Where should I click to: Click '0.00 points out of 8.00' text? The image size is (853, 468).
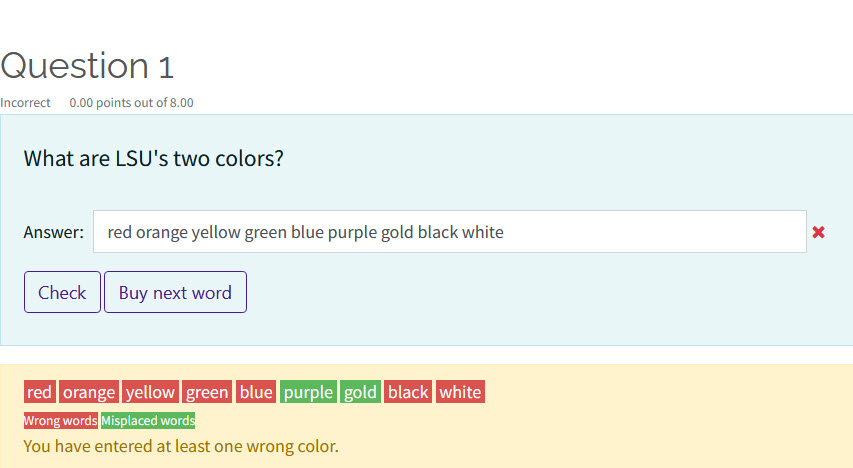[x=131, y=103]
